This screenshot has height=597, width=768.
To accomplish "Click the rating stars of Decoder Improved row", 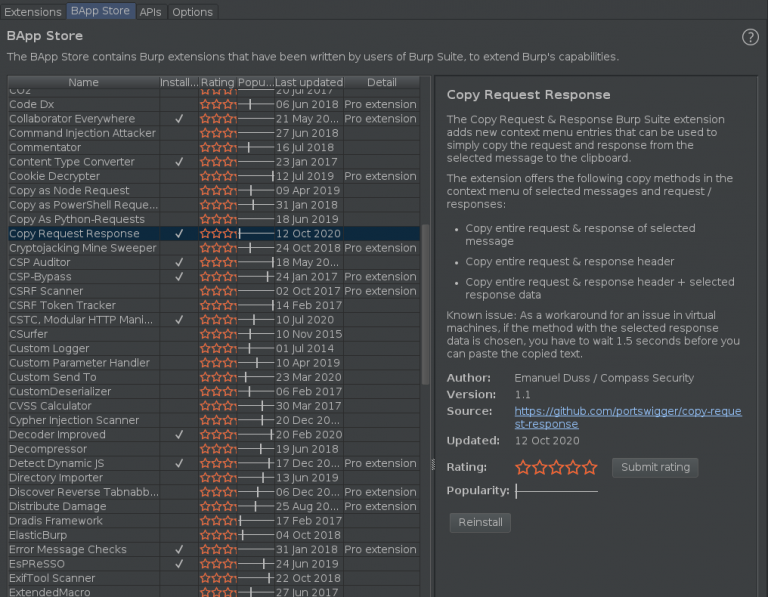I will [x=218, y=435].
